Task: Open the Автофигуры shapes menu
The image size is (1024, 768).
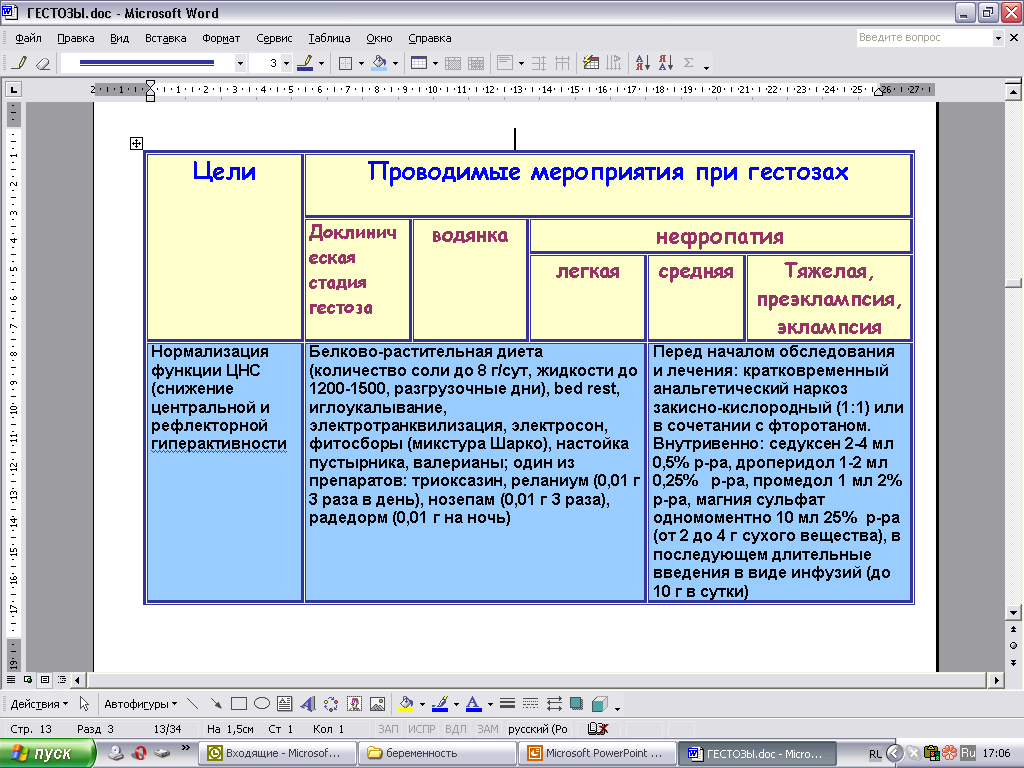Action: tap(140, 704)
